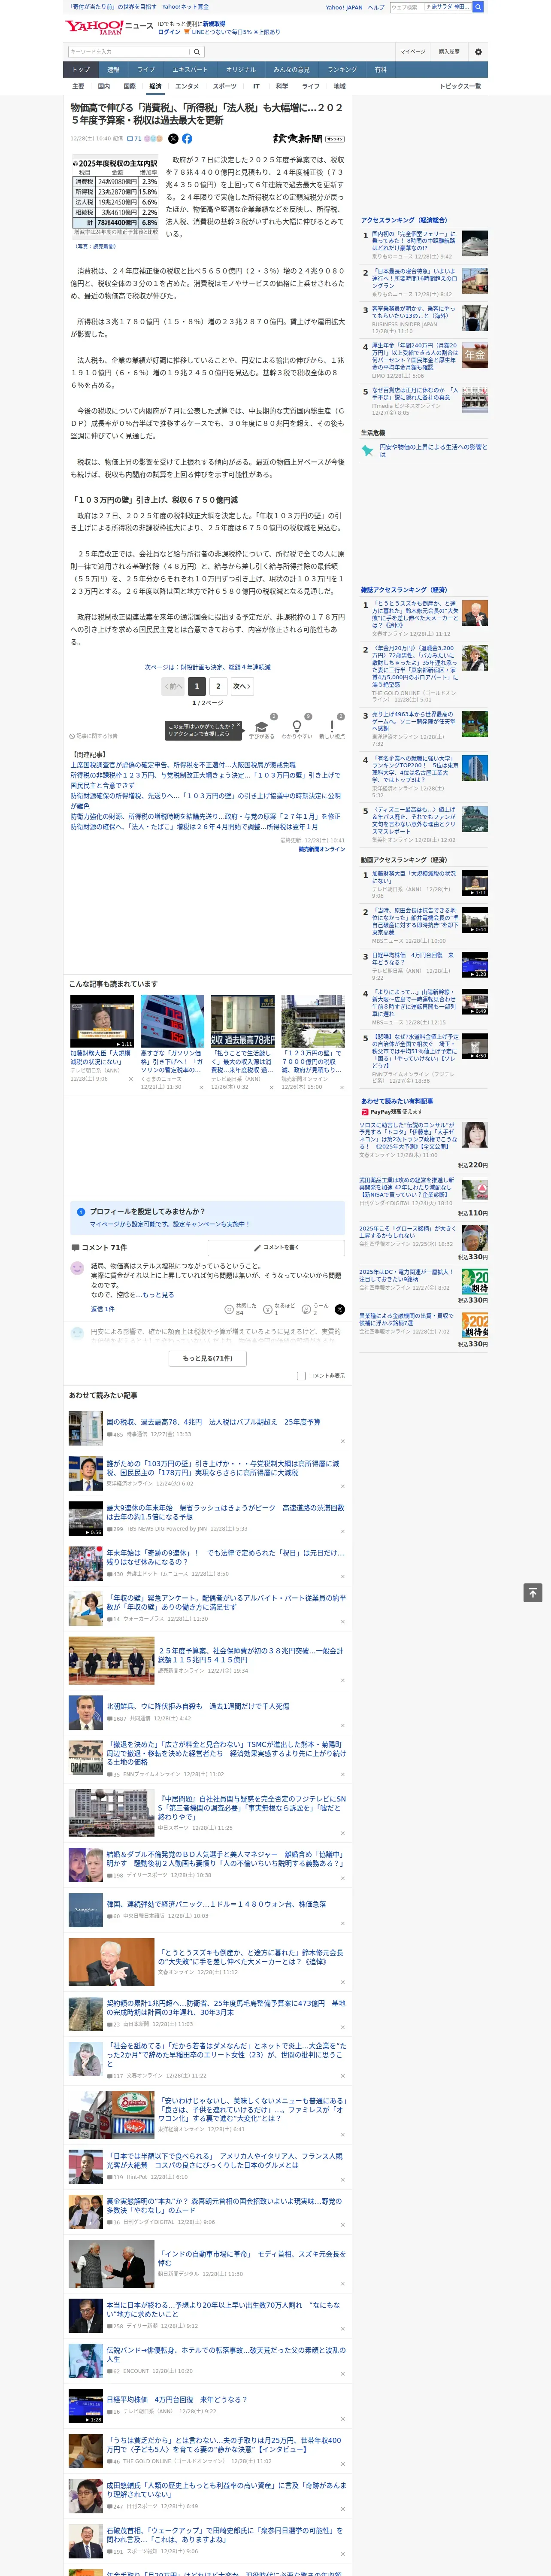The image size is (551, 2576).
Task: Share the comment via X icon
Action: coord(340,1309)
